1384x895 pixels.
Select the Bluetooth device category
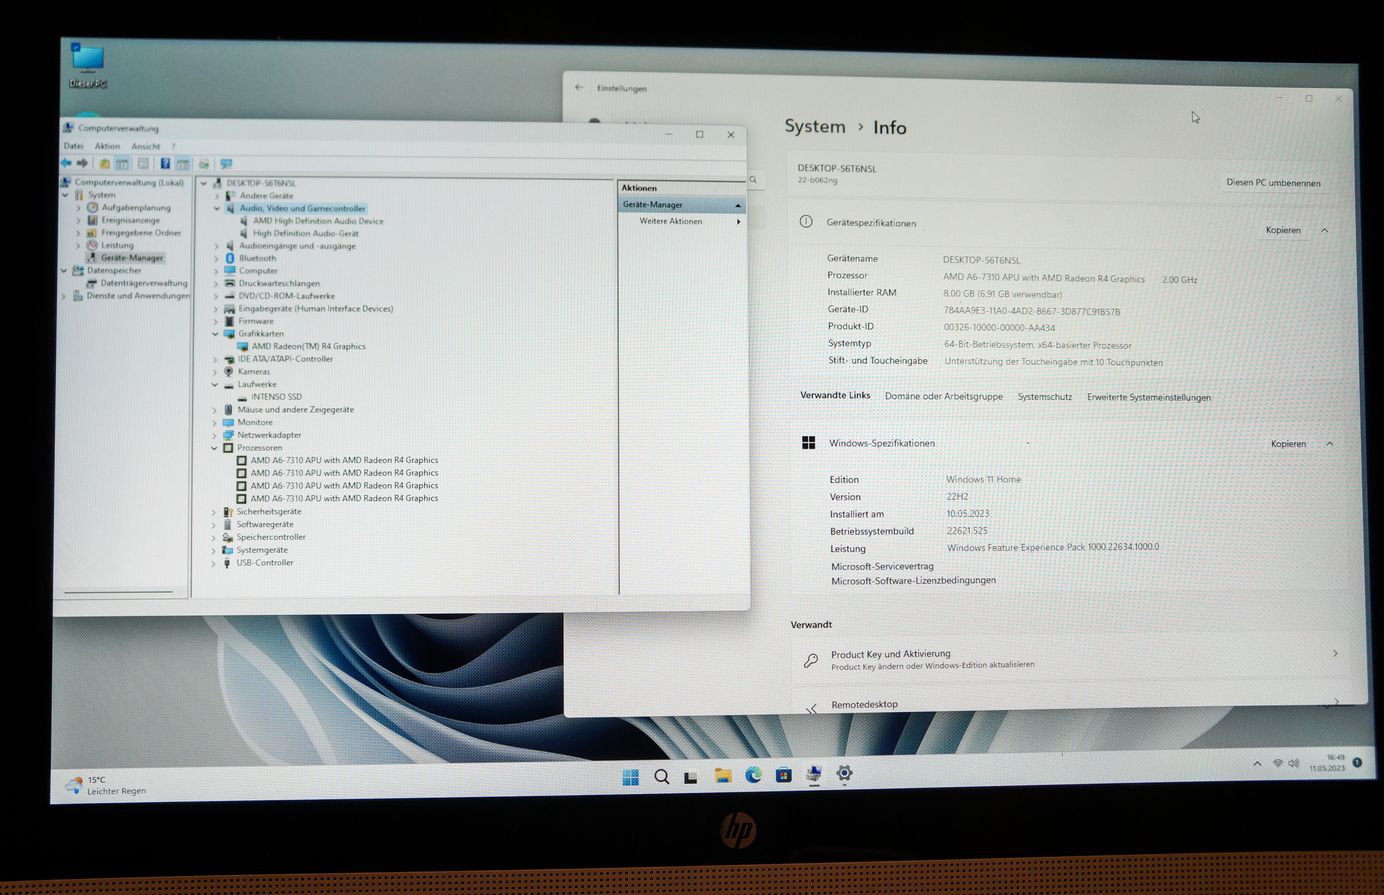click(x=257, y=258)
